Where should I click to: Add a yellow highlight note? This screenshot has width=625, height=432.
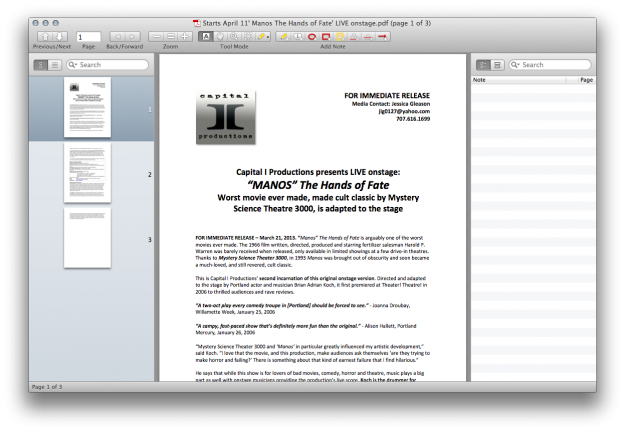340,37
